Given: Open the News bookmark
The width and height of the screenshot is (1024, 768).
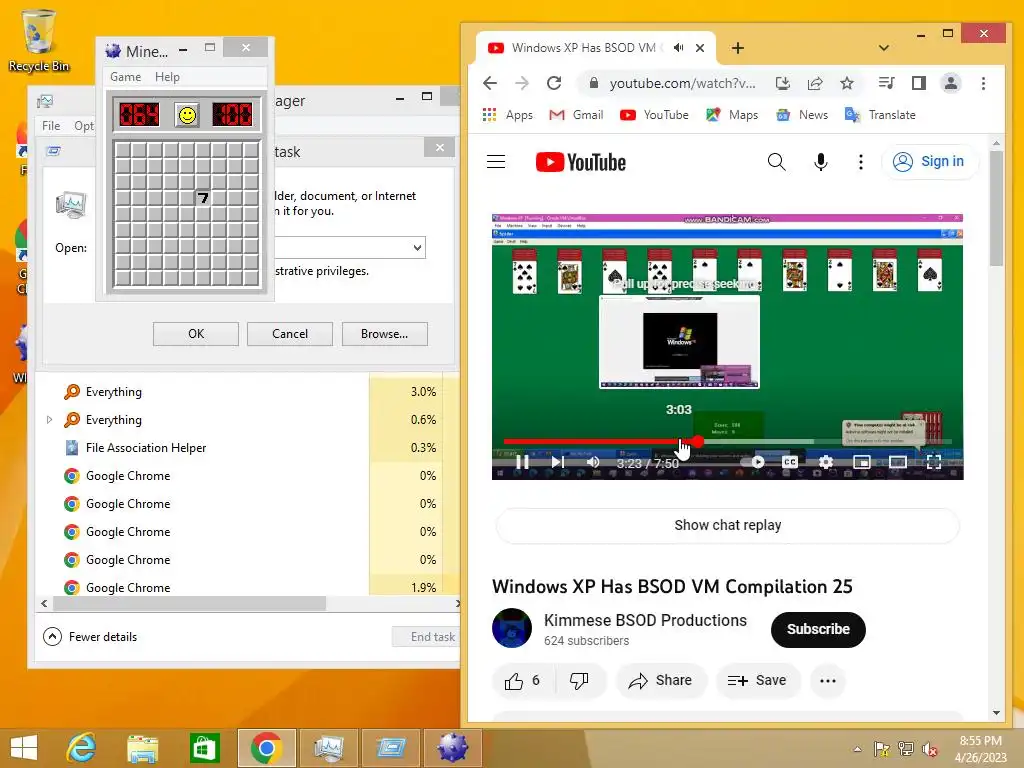Looking at the screenshot, I should (x=802, y=115).
